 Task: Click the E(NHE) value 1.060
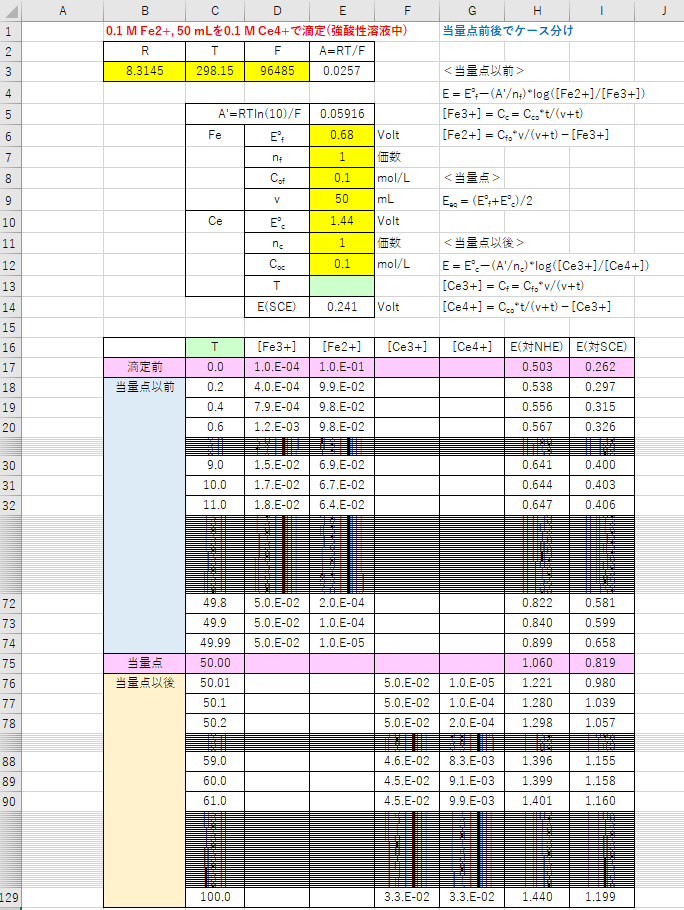[x=537, y=663]
